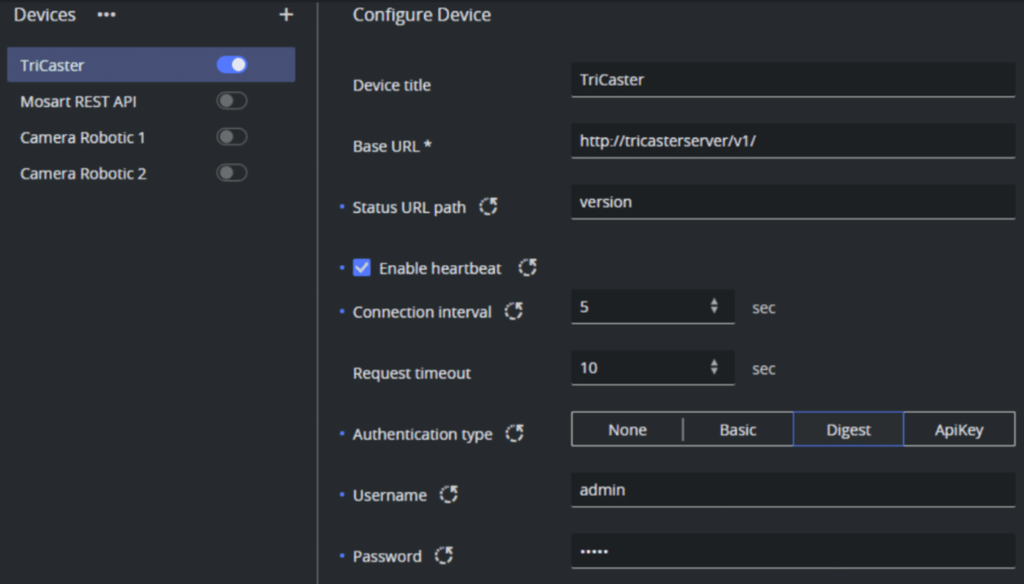Set authentication type to None
Screen dimensions: 1024x584
coord(627,430)
